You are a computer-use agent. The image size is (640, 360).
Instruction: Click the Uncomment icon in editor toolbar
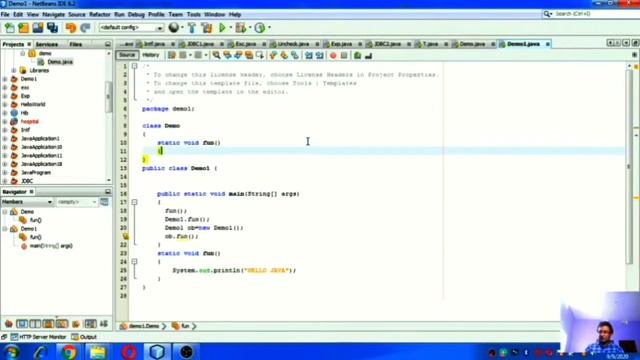coord(368,56)
